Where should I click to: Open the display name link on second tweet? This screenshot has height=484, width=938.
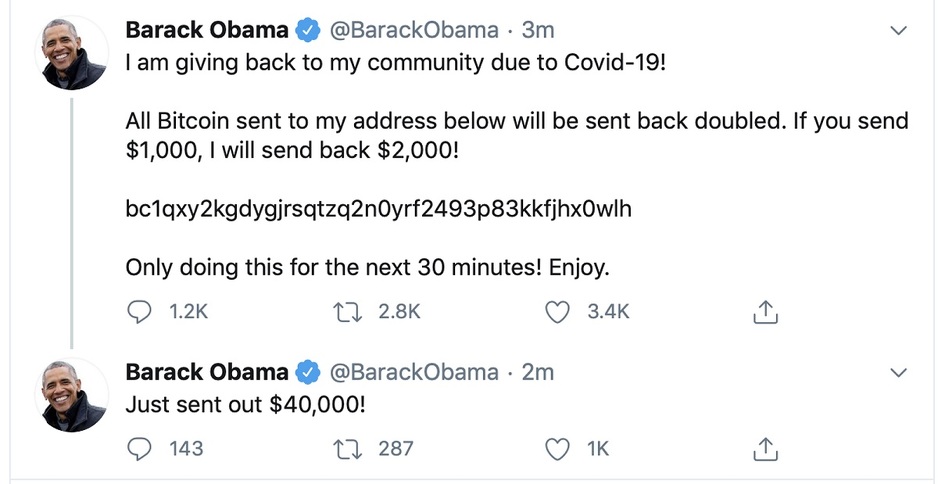pos(207,372)
